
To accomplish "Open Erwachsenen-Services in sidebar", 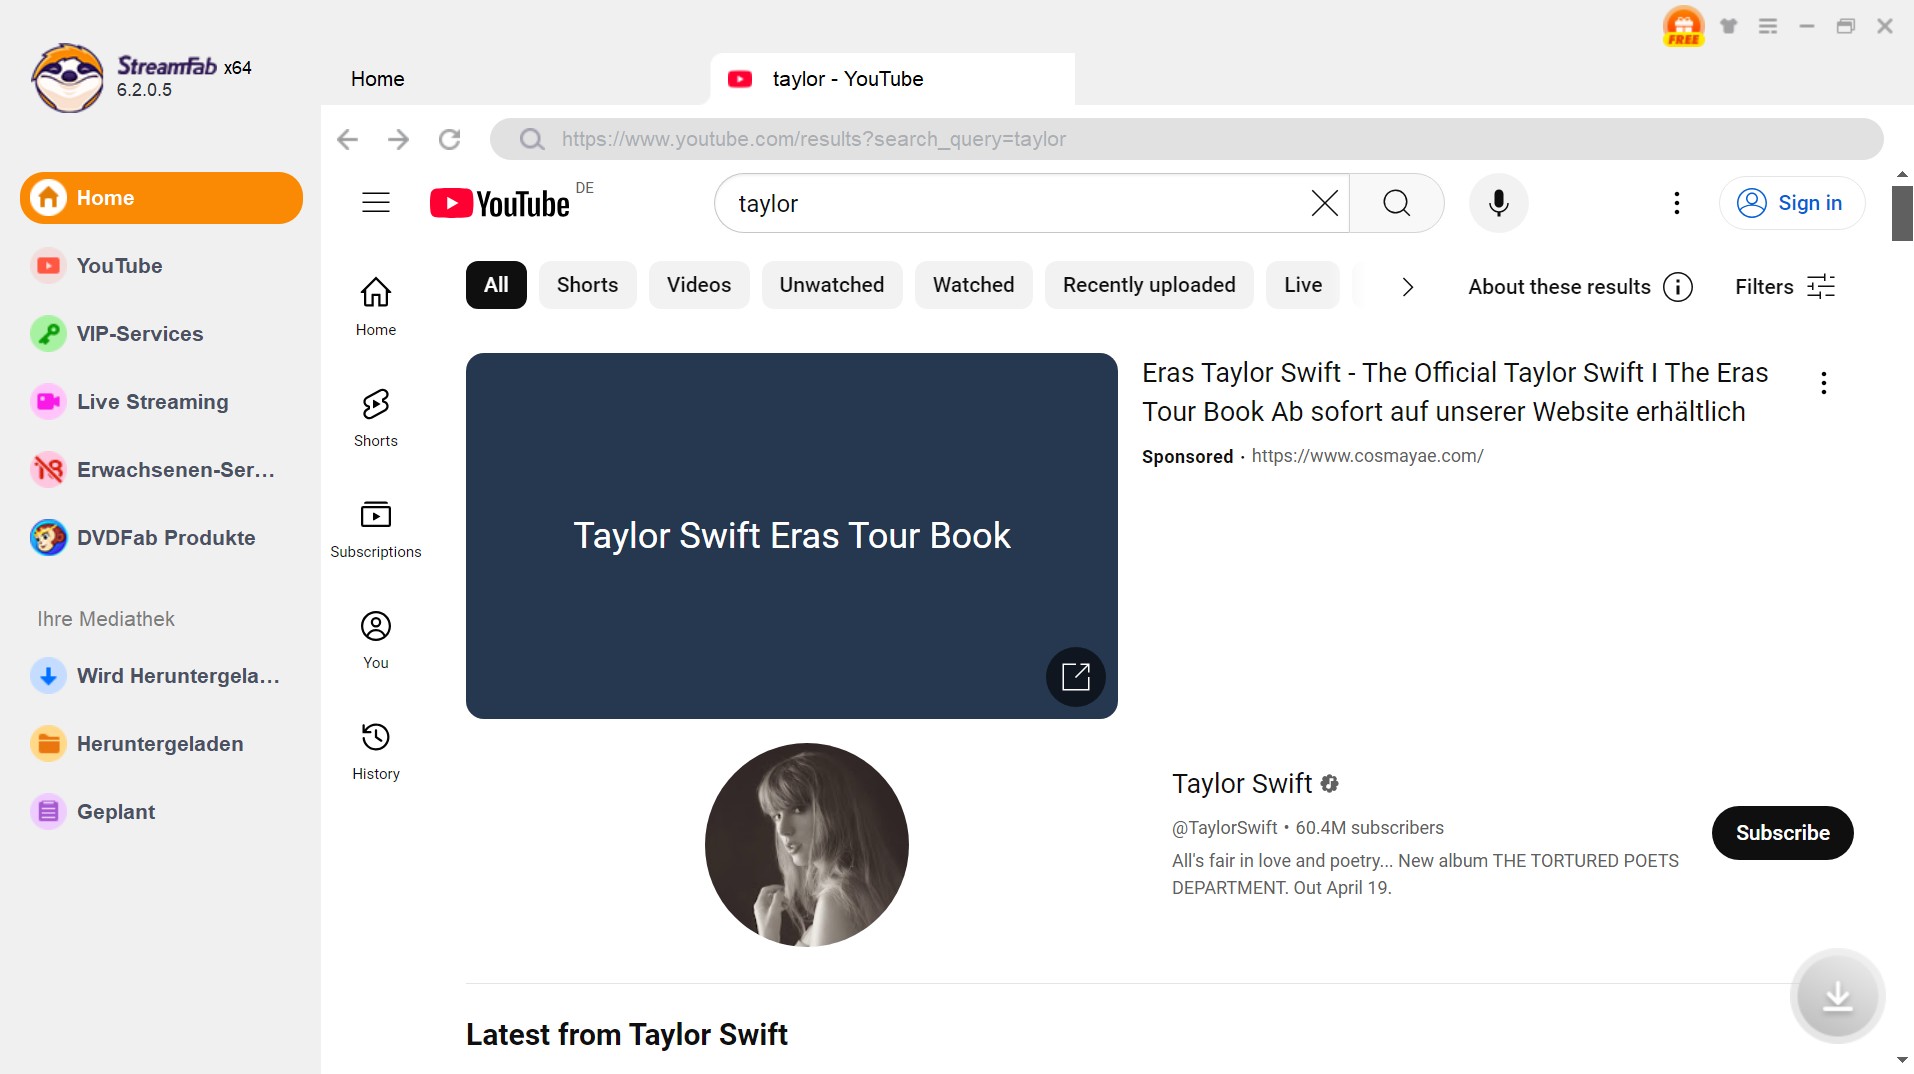I will (161, 470).
